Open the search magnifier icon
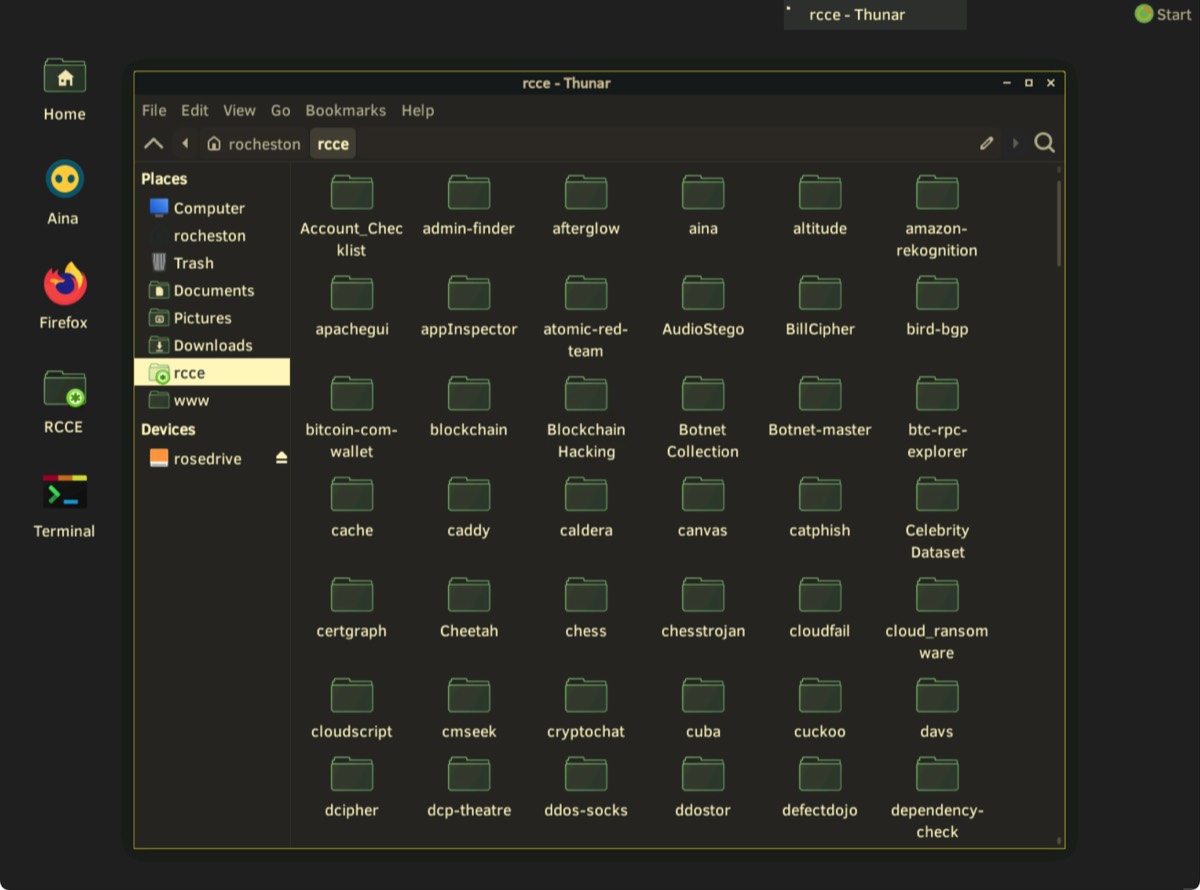The height and width of the screenshot is (890, 1200). tap(1044, 143)
